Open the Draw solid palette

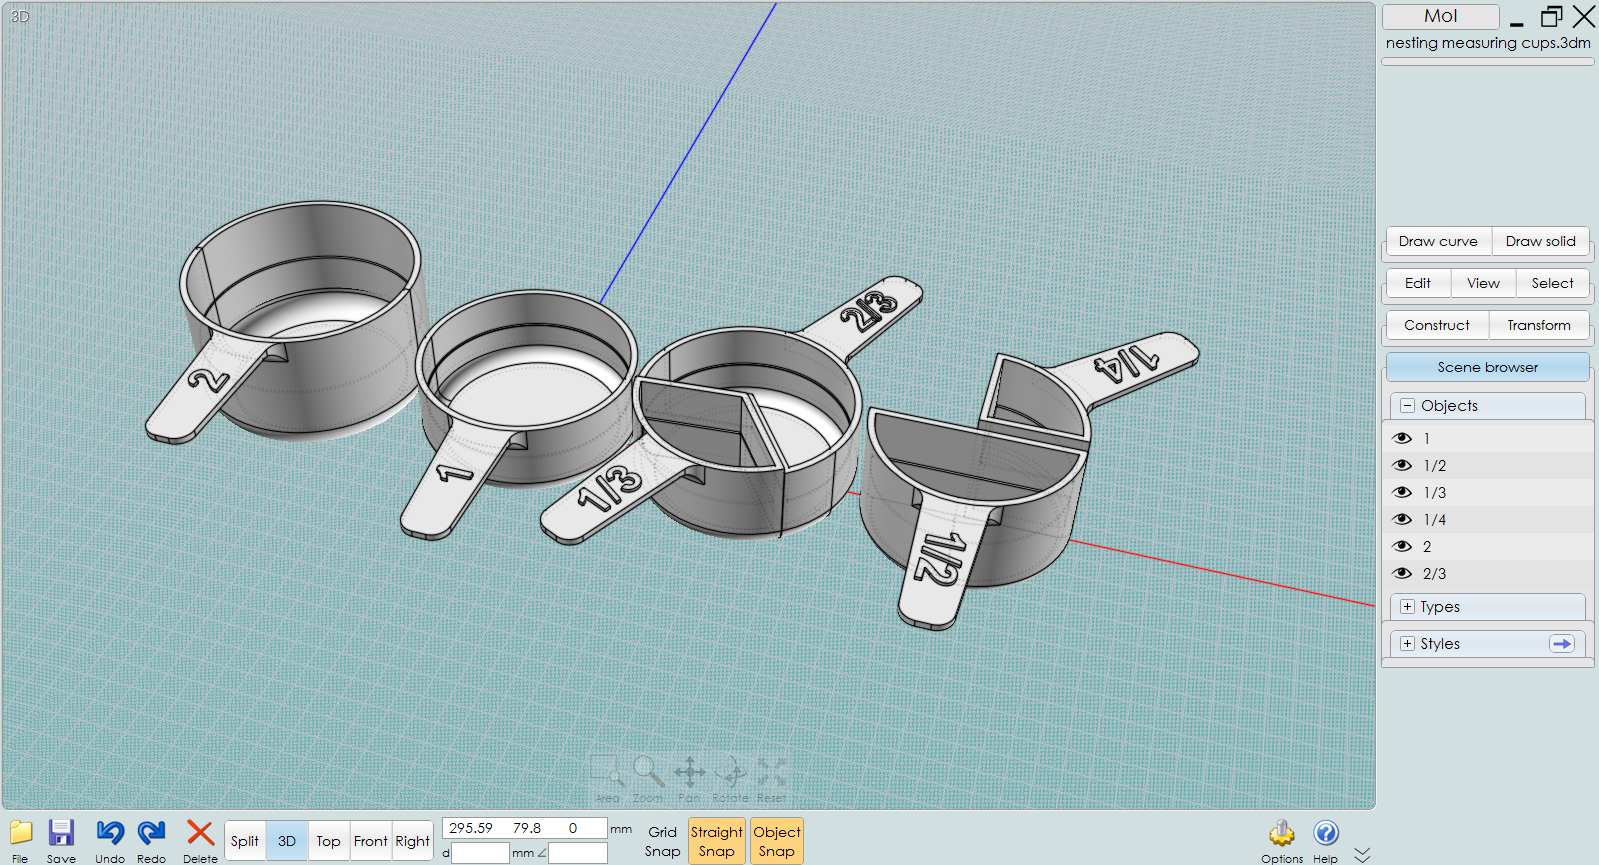pos(1540,241)
